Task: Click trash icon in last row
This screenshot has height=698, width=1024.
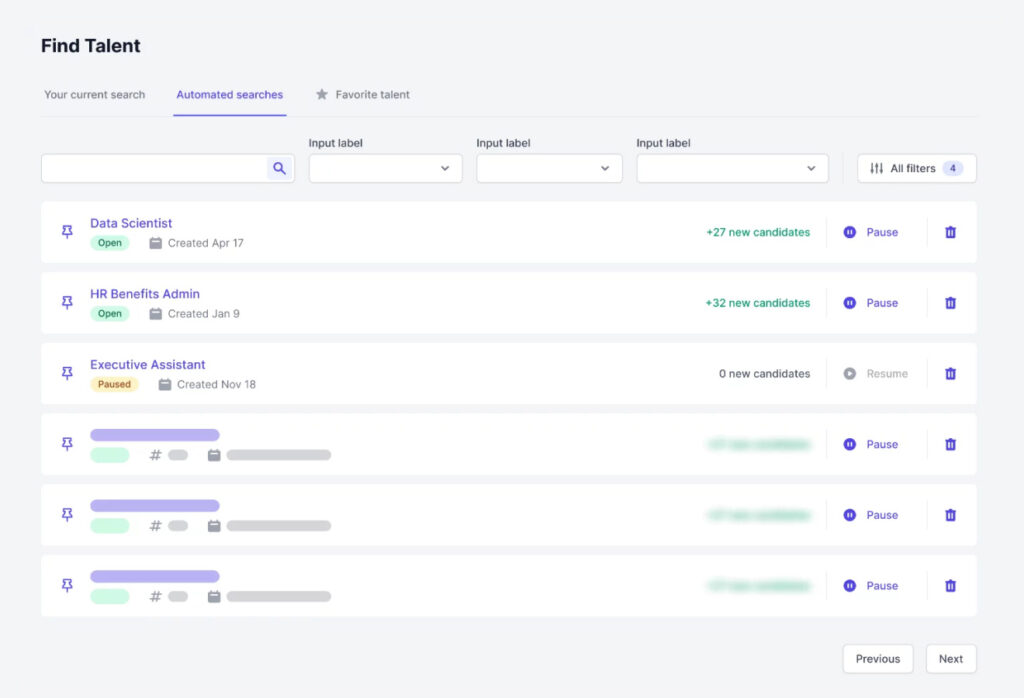Action: 950,586
